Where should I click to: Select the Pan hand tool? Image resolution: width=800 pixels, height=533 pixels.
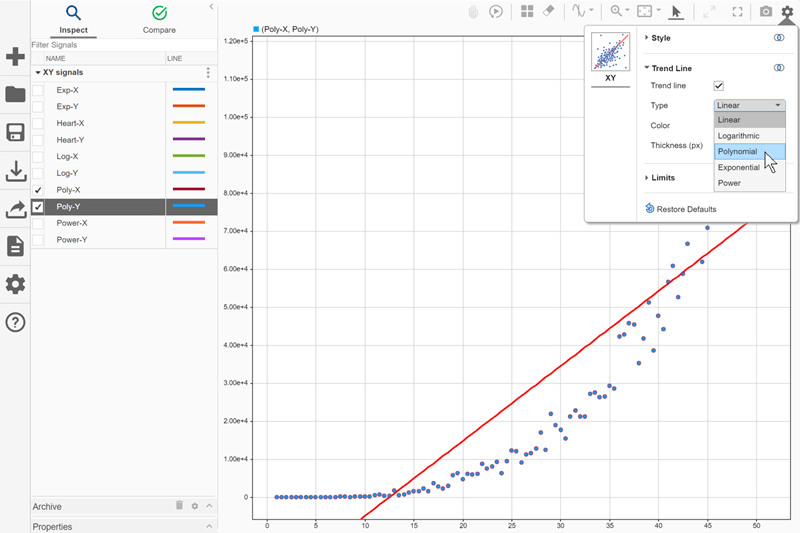[x=473, y=12]
